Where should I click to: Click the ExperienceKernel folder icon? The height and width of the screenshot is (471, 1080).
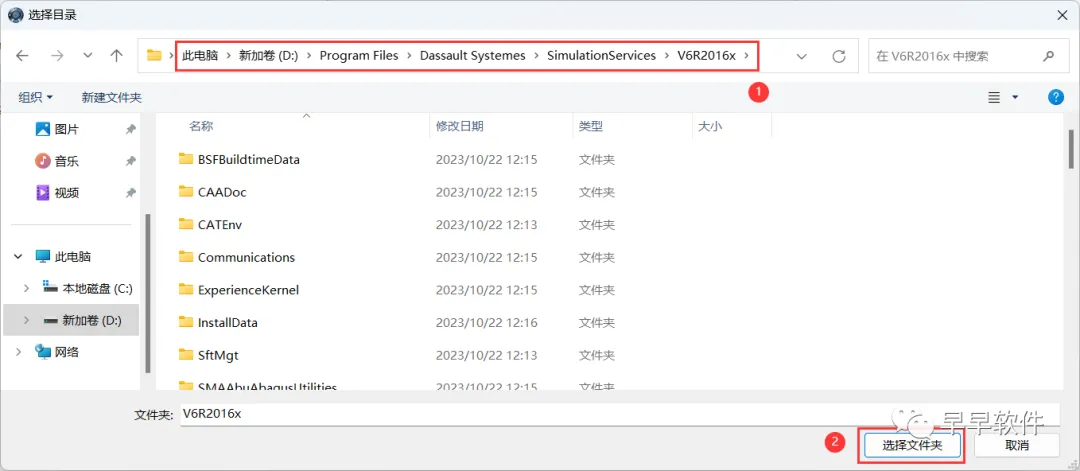[x=186, y=289]
